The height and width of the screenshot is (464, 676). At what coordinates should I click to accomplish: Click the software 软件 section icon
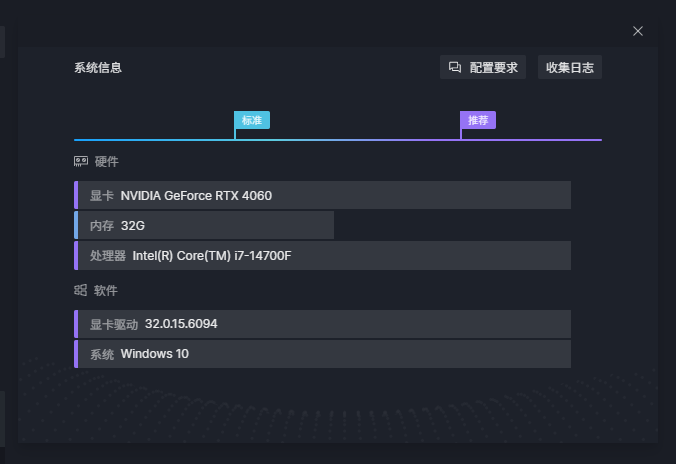click(81, 290)
